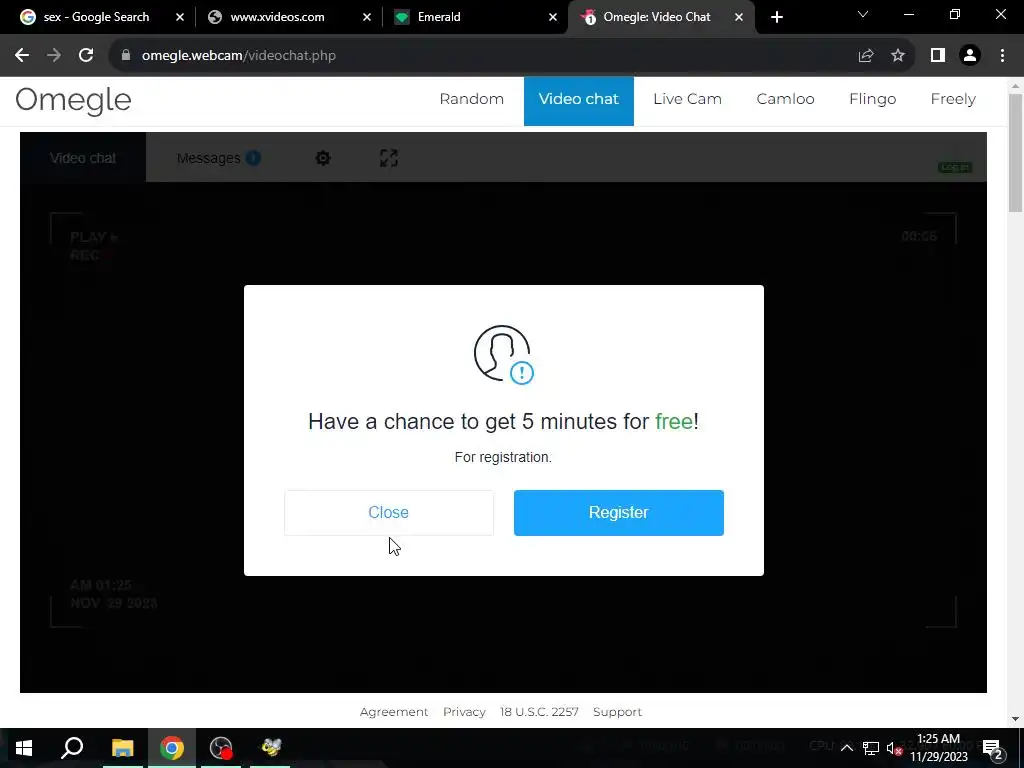Screen dimensions: 1024x768
Task: Open the Freely nav item
Action: pyautogui.click(x=953, y=99)
